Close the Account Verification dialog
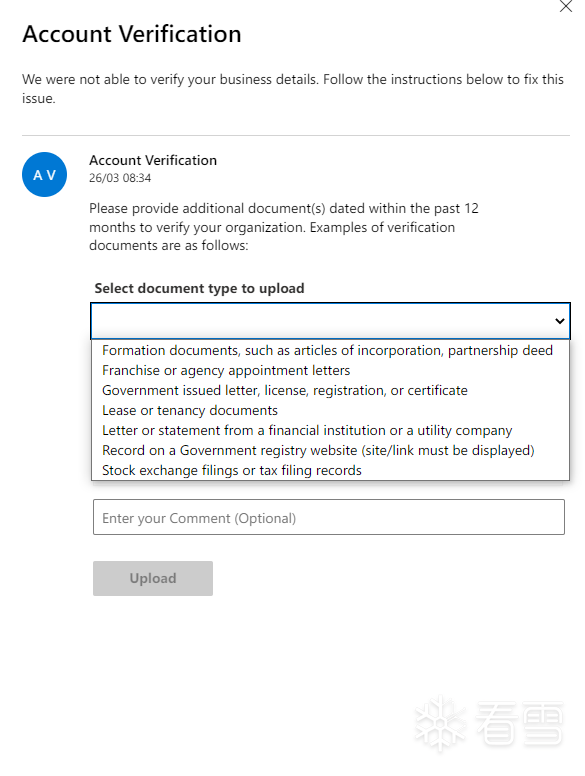This screenshot has width=585, height=776. point(565,6)
